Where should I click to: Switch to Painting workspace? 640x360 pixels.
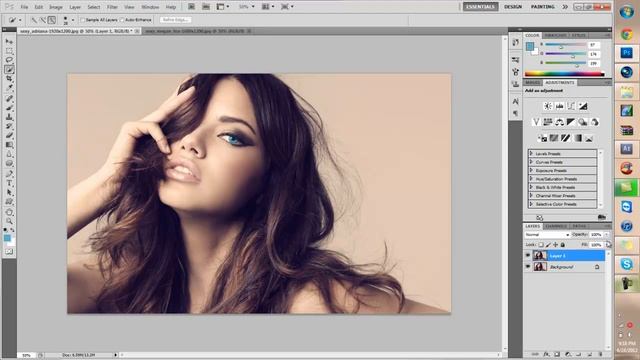point(542,7)
